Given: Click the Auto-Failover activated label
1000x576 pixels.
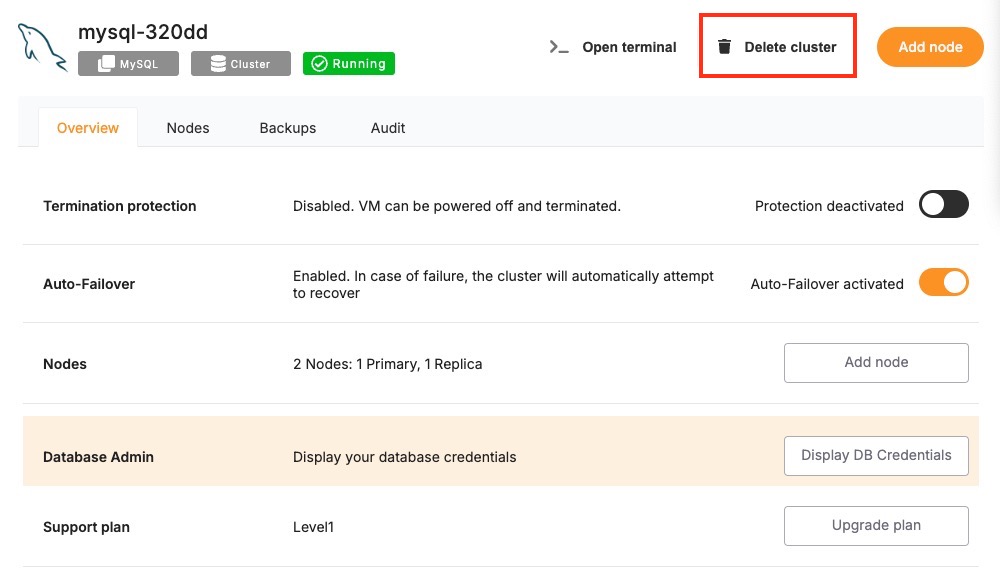Looking at the screenshot, I should pyautogui.click(x=827, y=284).
